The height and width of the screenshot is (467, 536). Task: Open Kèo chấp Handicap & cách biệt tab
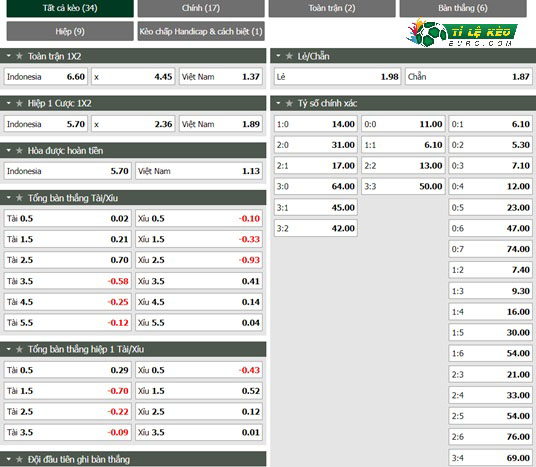point(201,31)
